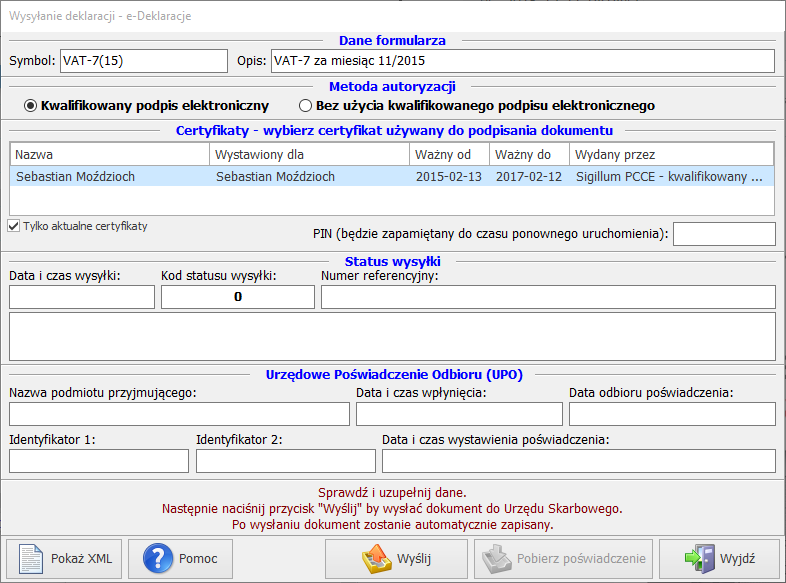Open XML preview with Pokaż XML label
Viewport: 786px width, 583px height.
[81, 559]
